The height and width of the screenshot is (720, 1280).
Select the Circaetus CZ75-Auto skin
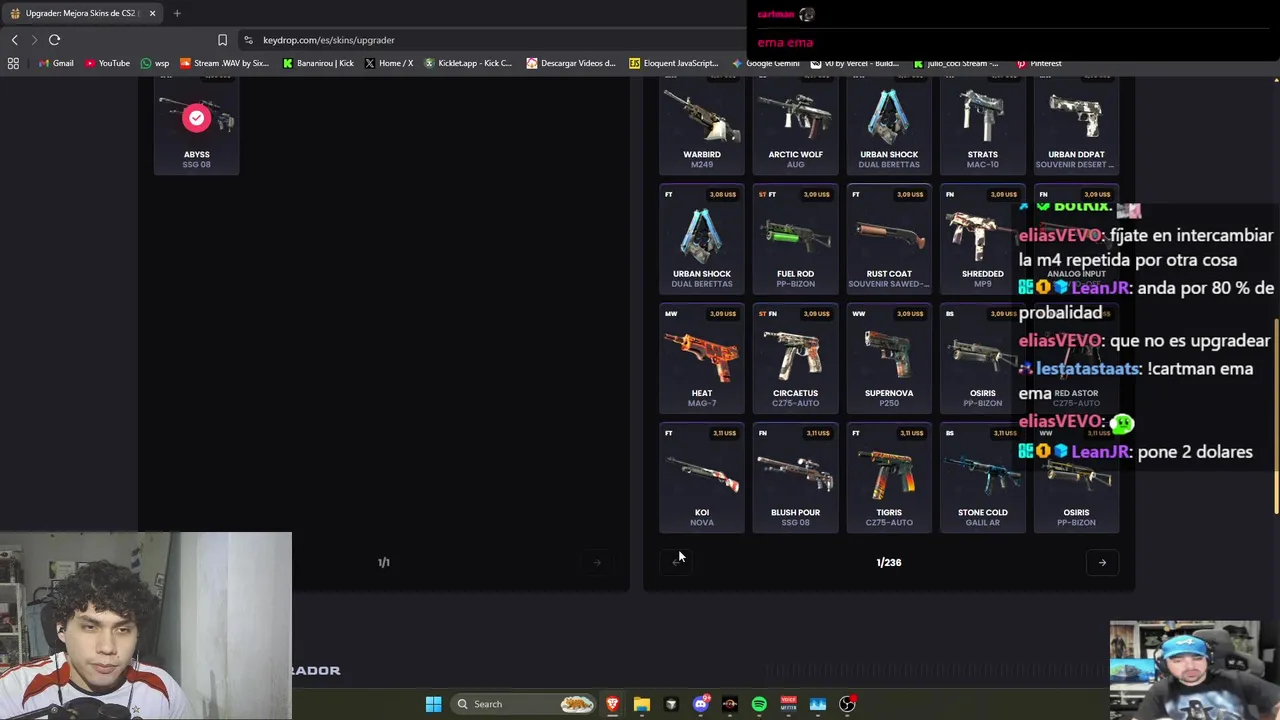pyautogui.click(x=795, y=358)
